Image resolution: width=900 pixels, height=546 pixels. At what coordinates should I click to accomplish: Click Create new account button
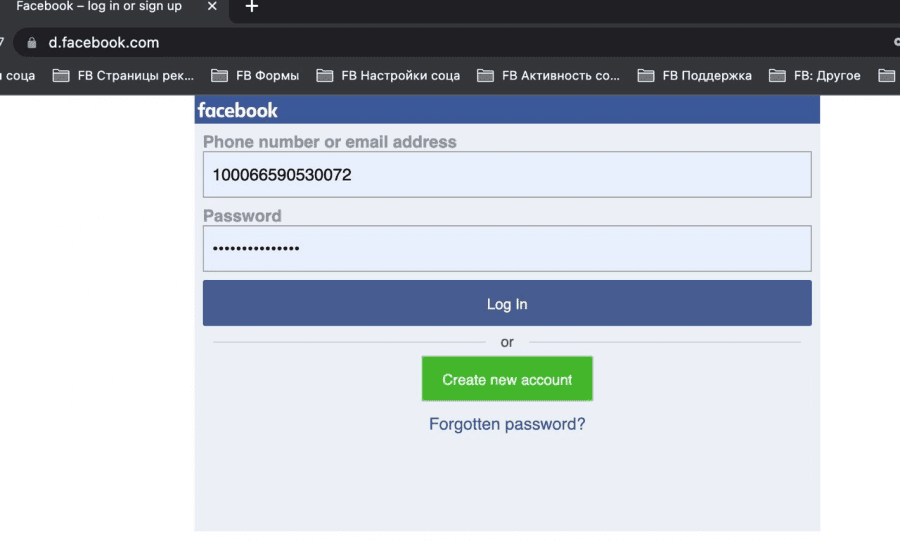tap(507, 379)
